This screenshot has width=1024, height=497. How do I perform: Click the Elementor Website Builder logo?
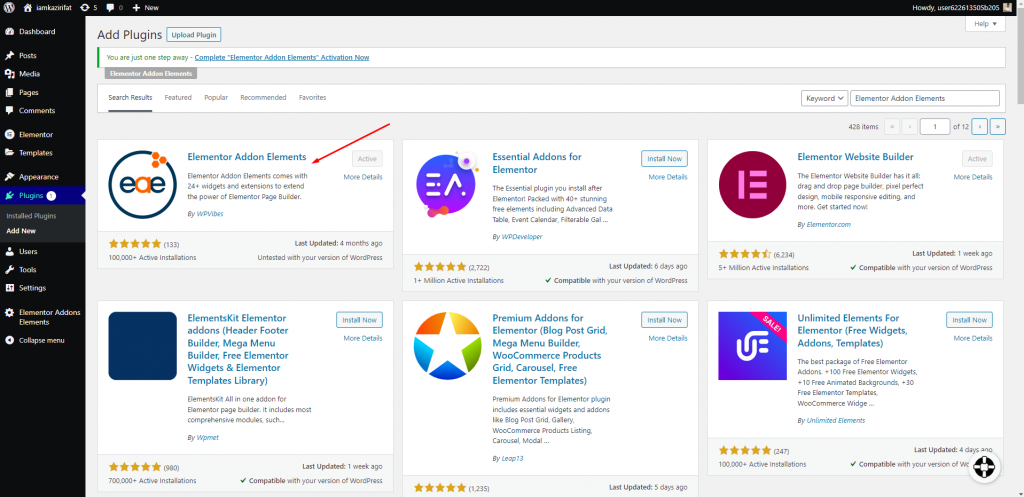(x=752, y=184)
